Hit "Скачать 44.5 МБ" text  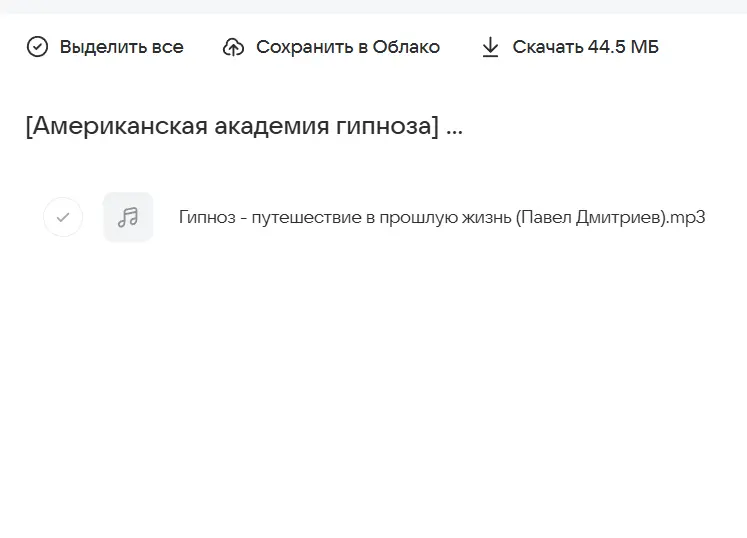point(585,47)
